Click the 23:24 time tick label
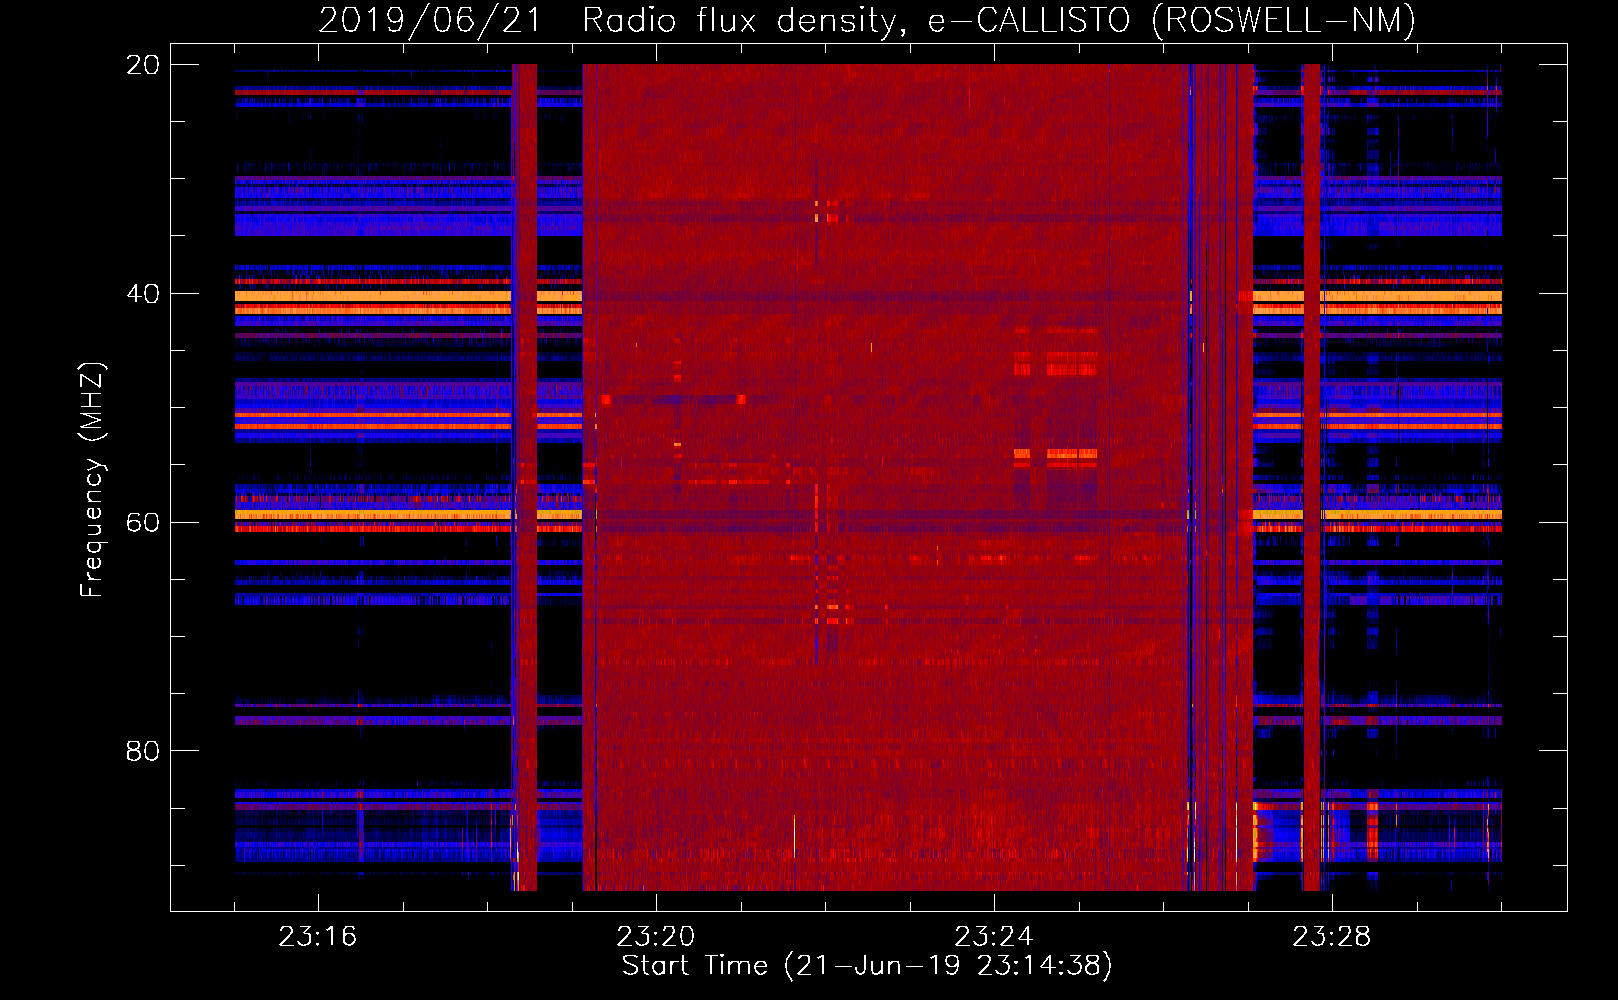The image size is (1618, 1000). (994, 937)
